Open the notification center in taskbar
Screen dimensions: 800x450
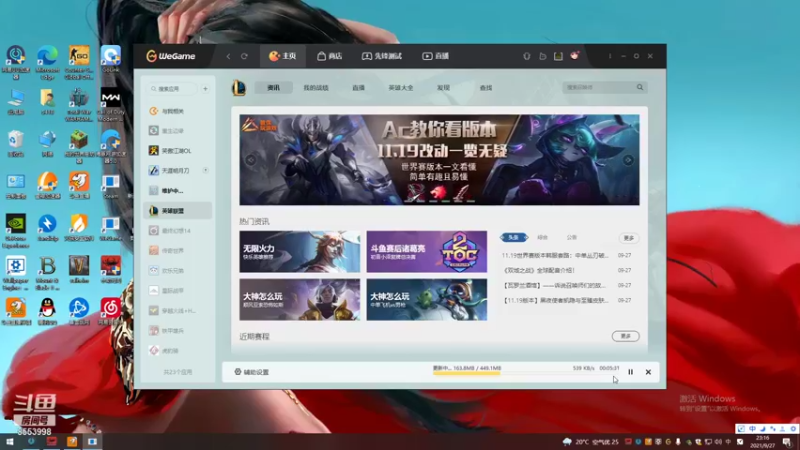[x=787, y=442]
